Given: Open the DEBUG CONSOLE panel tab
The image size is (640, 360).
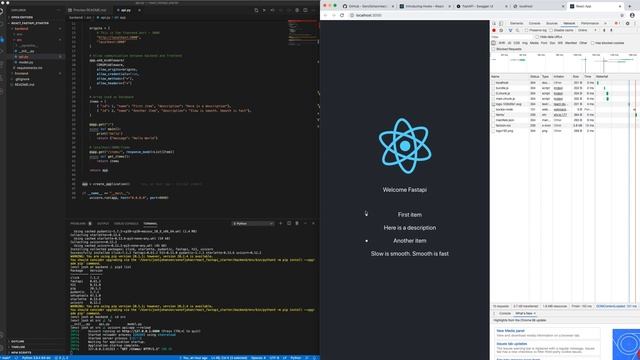Looking at the screenshot, I should (x=126, y=223).
